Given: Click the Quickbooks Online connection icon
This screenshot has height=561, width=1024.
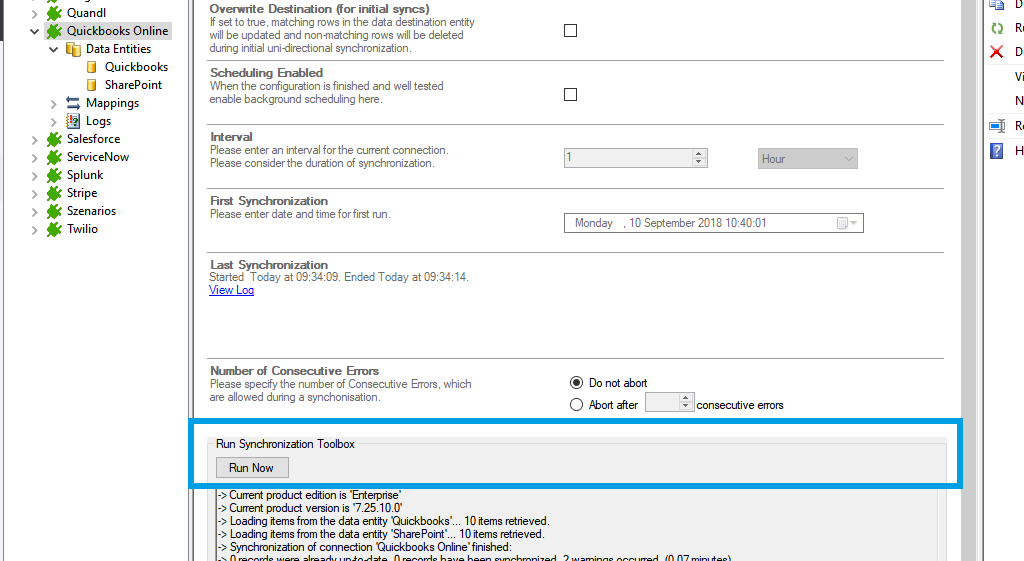Looking at the screenshot, I should pos(54,31).
